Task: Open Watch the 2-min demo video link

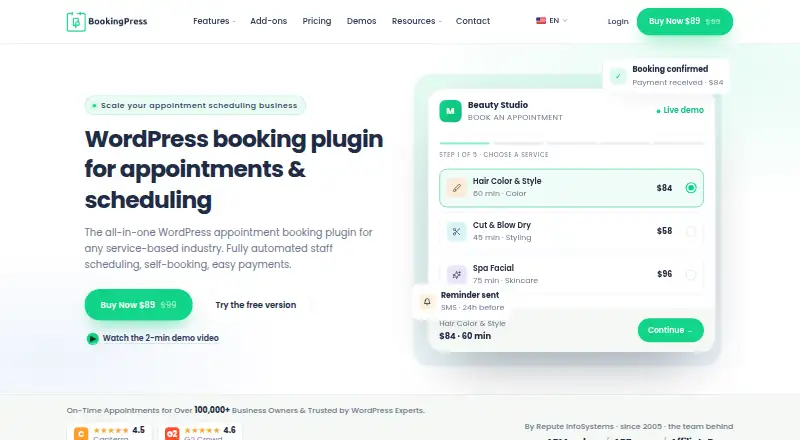Action: point(161,338)
